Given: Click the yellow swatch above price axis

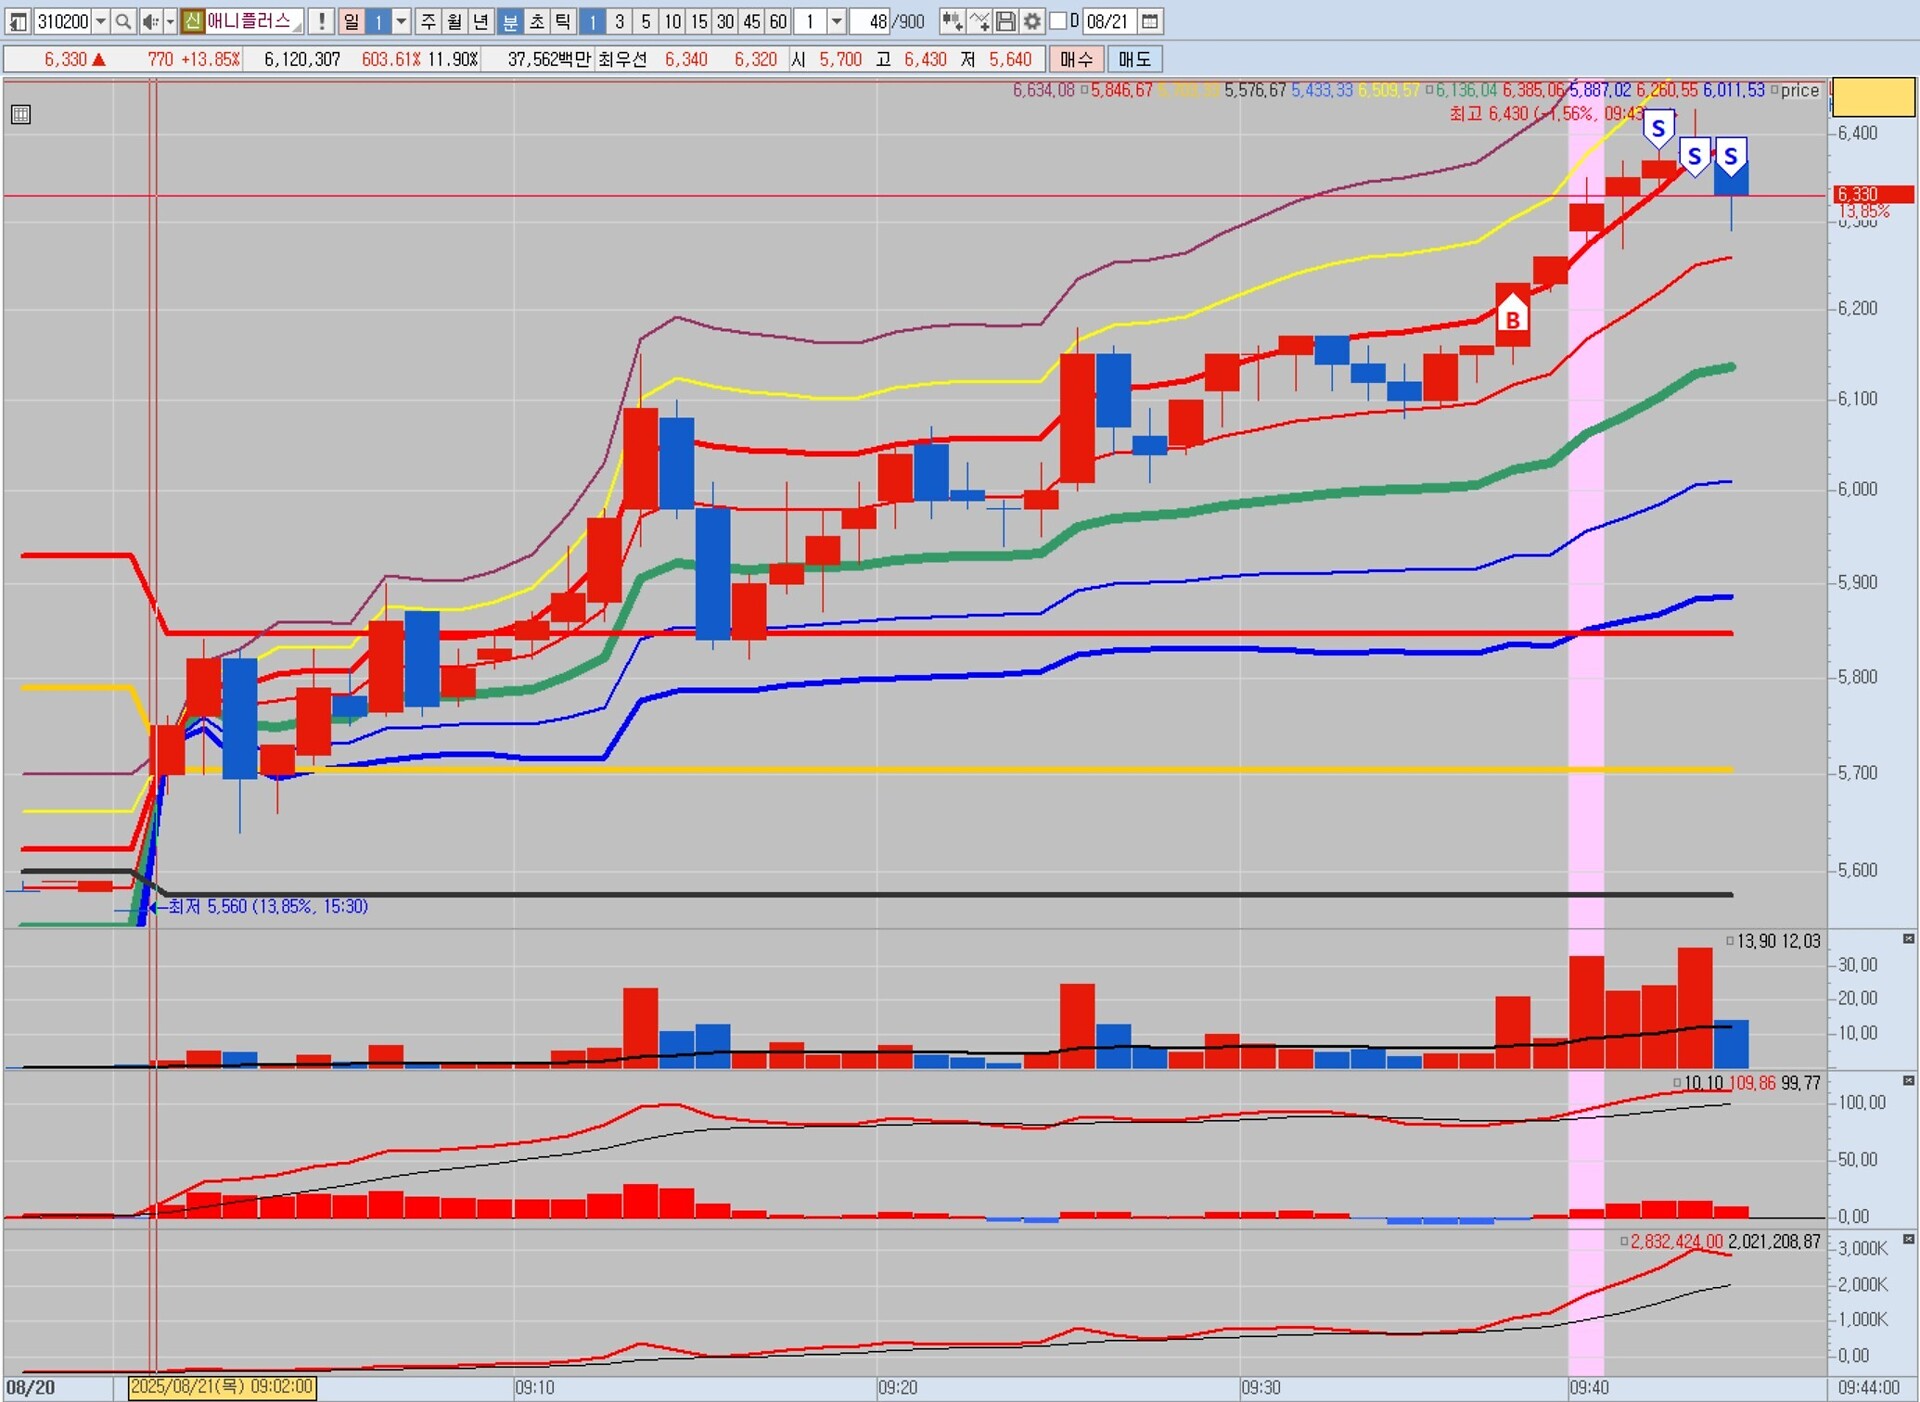Looking at the screenshot, I should coord(1873,97).
